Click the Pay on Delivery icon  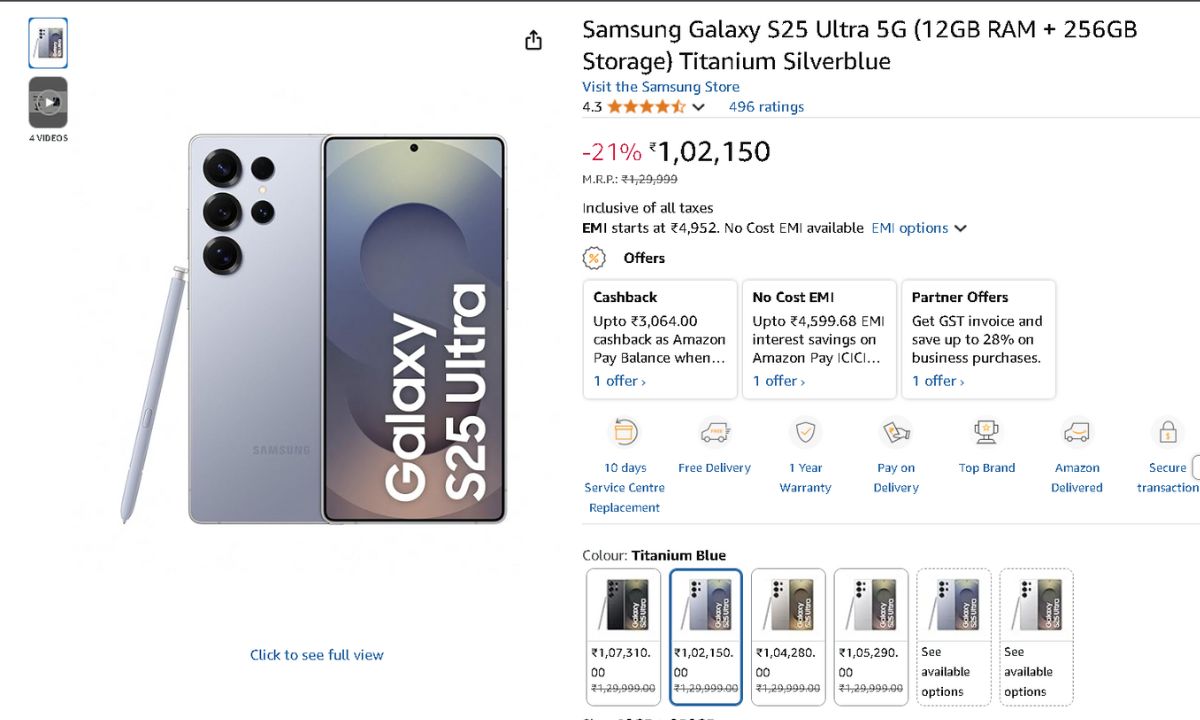pyautogui.click(x=895, y=432)
